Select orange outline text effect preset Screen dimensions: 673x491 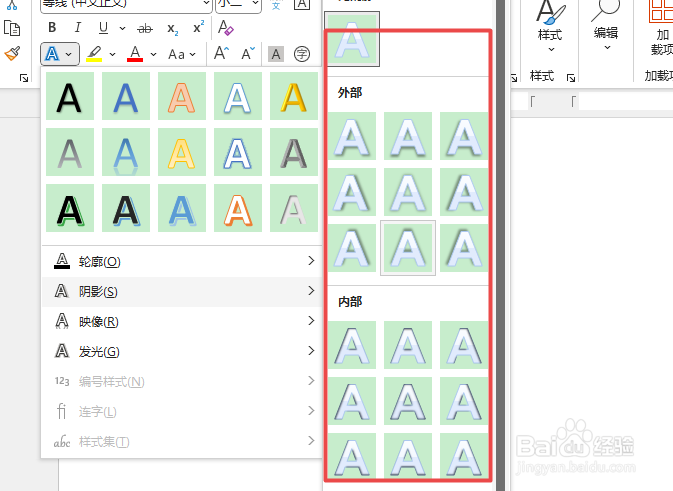[182, 96]
